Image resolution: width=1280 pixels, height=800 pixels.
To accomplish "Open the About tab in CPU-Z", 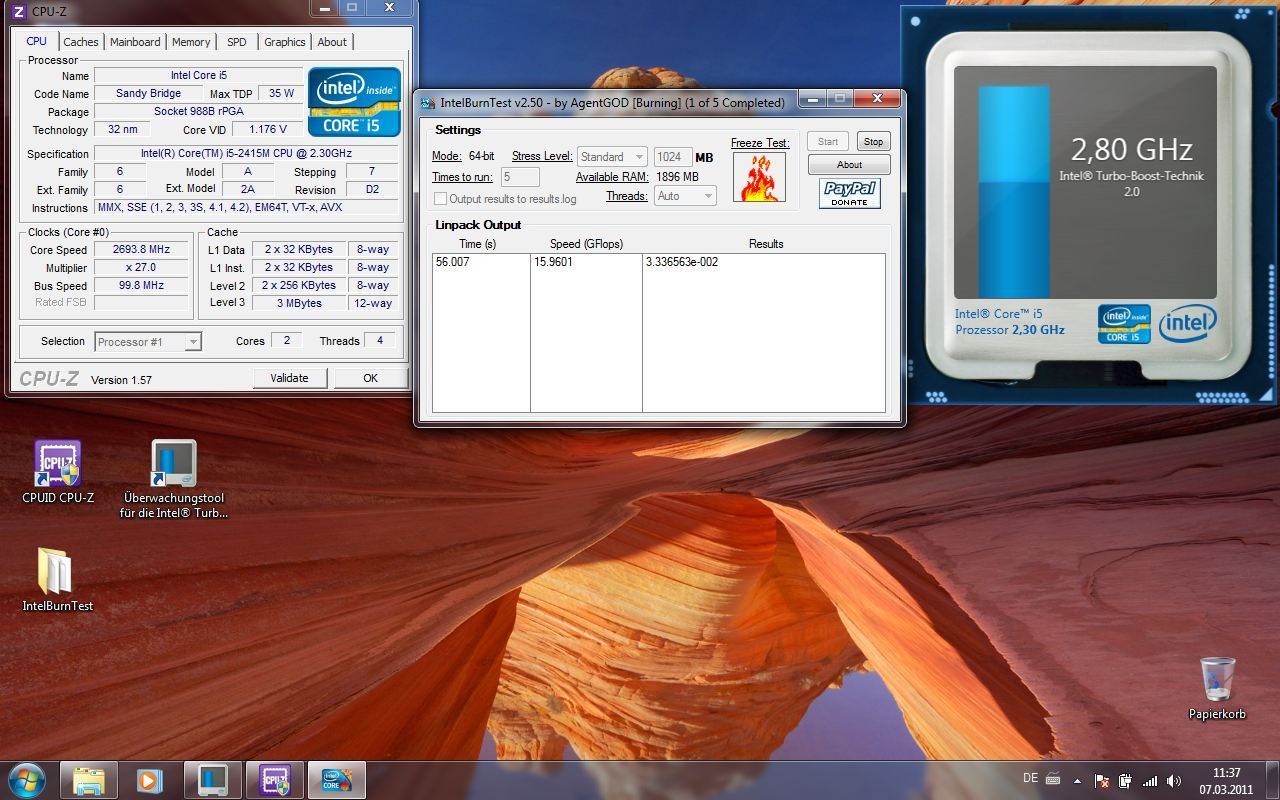I will pyautogui.click(x=332, y=42).
